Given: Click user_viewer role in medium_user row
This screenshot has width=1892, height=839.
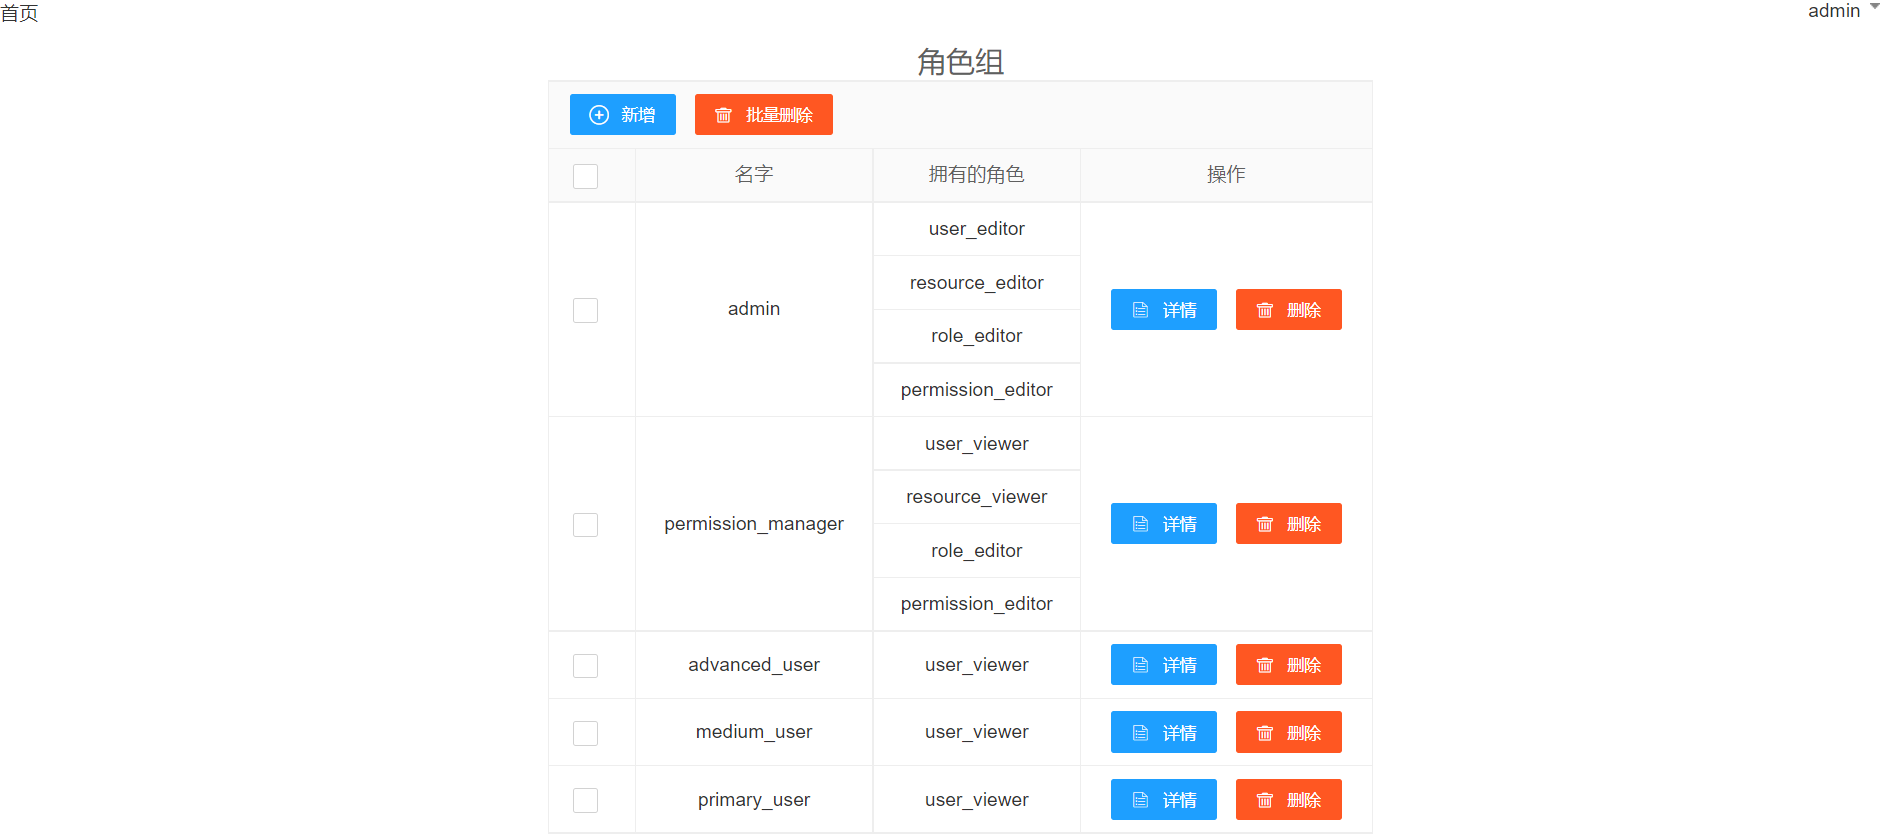Looking at the screenshot, I should pyautogui.click(x=976, y=732).
